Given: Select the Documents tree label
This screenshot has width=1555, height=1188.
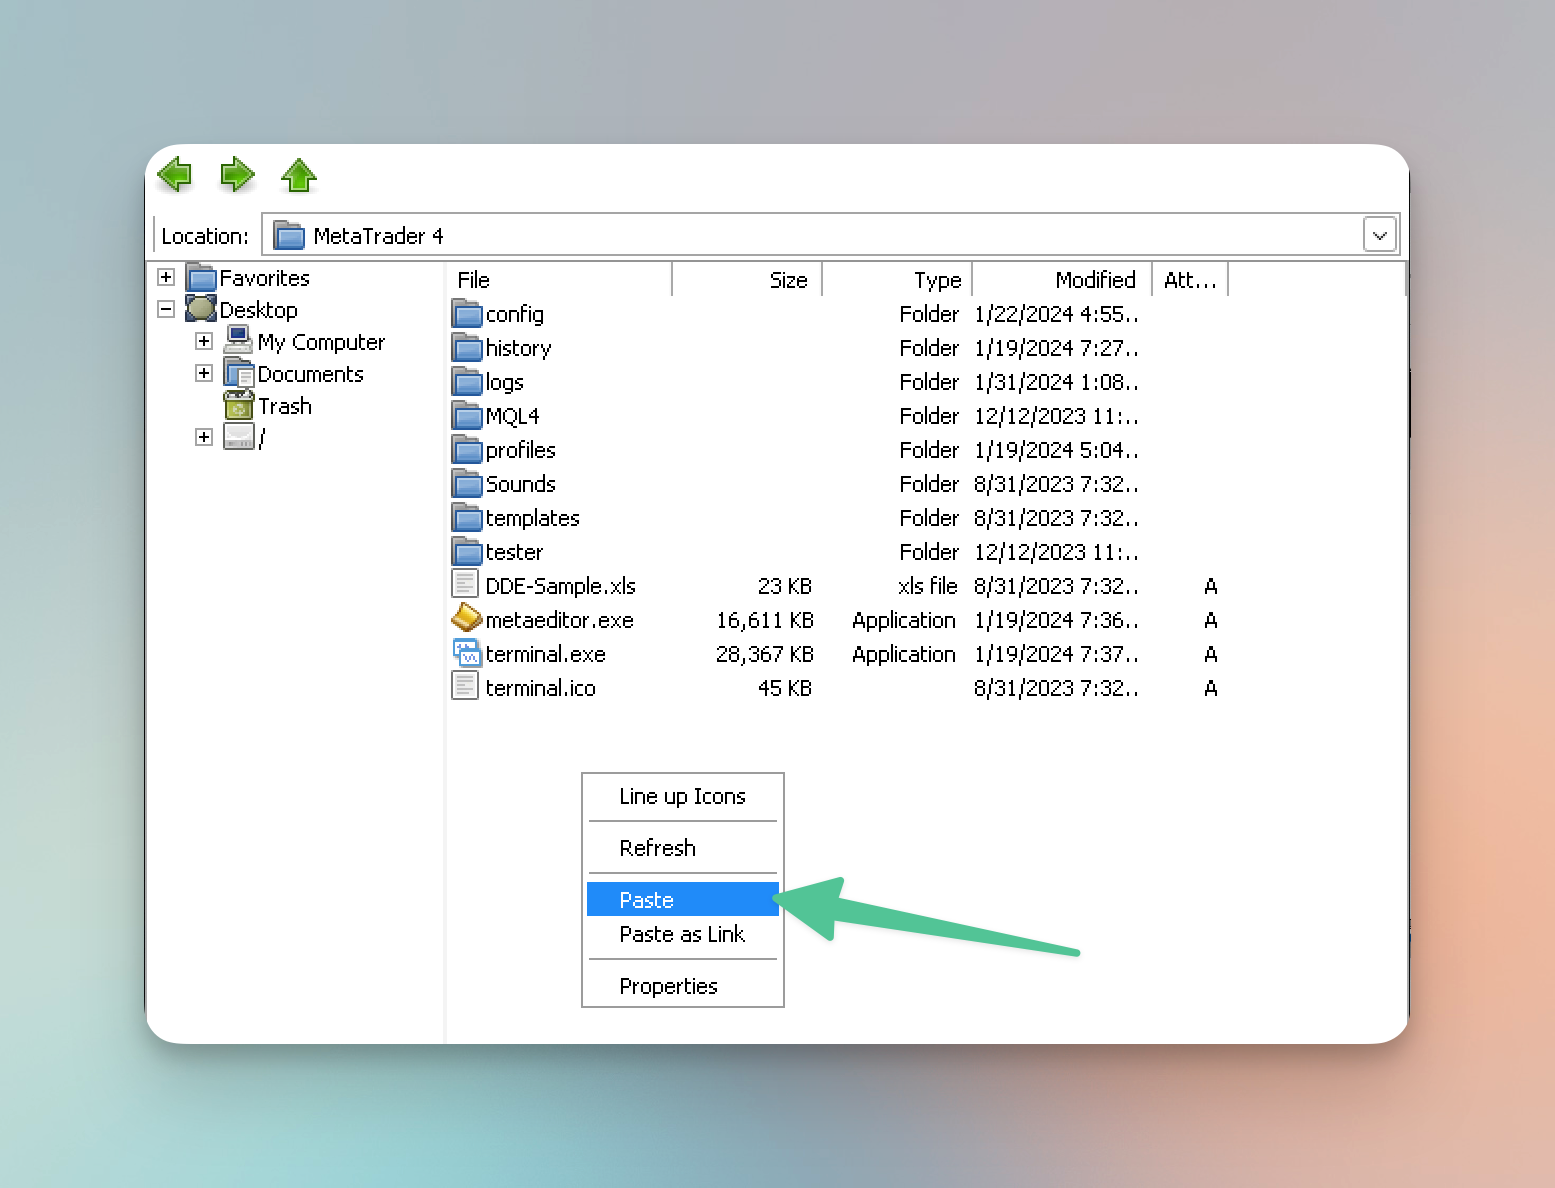Looking at the screenshot, I should 311,374.
